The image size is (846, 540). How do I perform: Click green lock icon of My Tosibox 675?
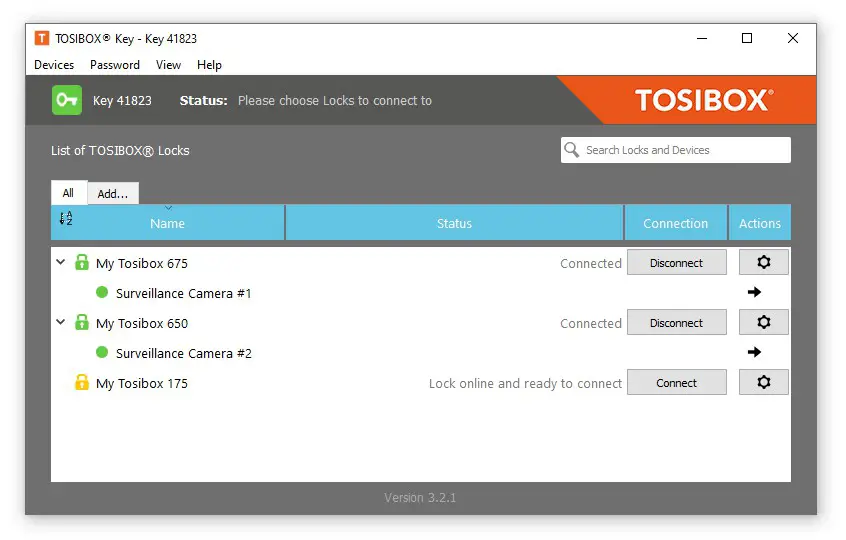81,262
